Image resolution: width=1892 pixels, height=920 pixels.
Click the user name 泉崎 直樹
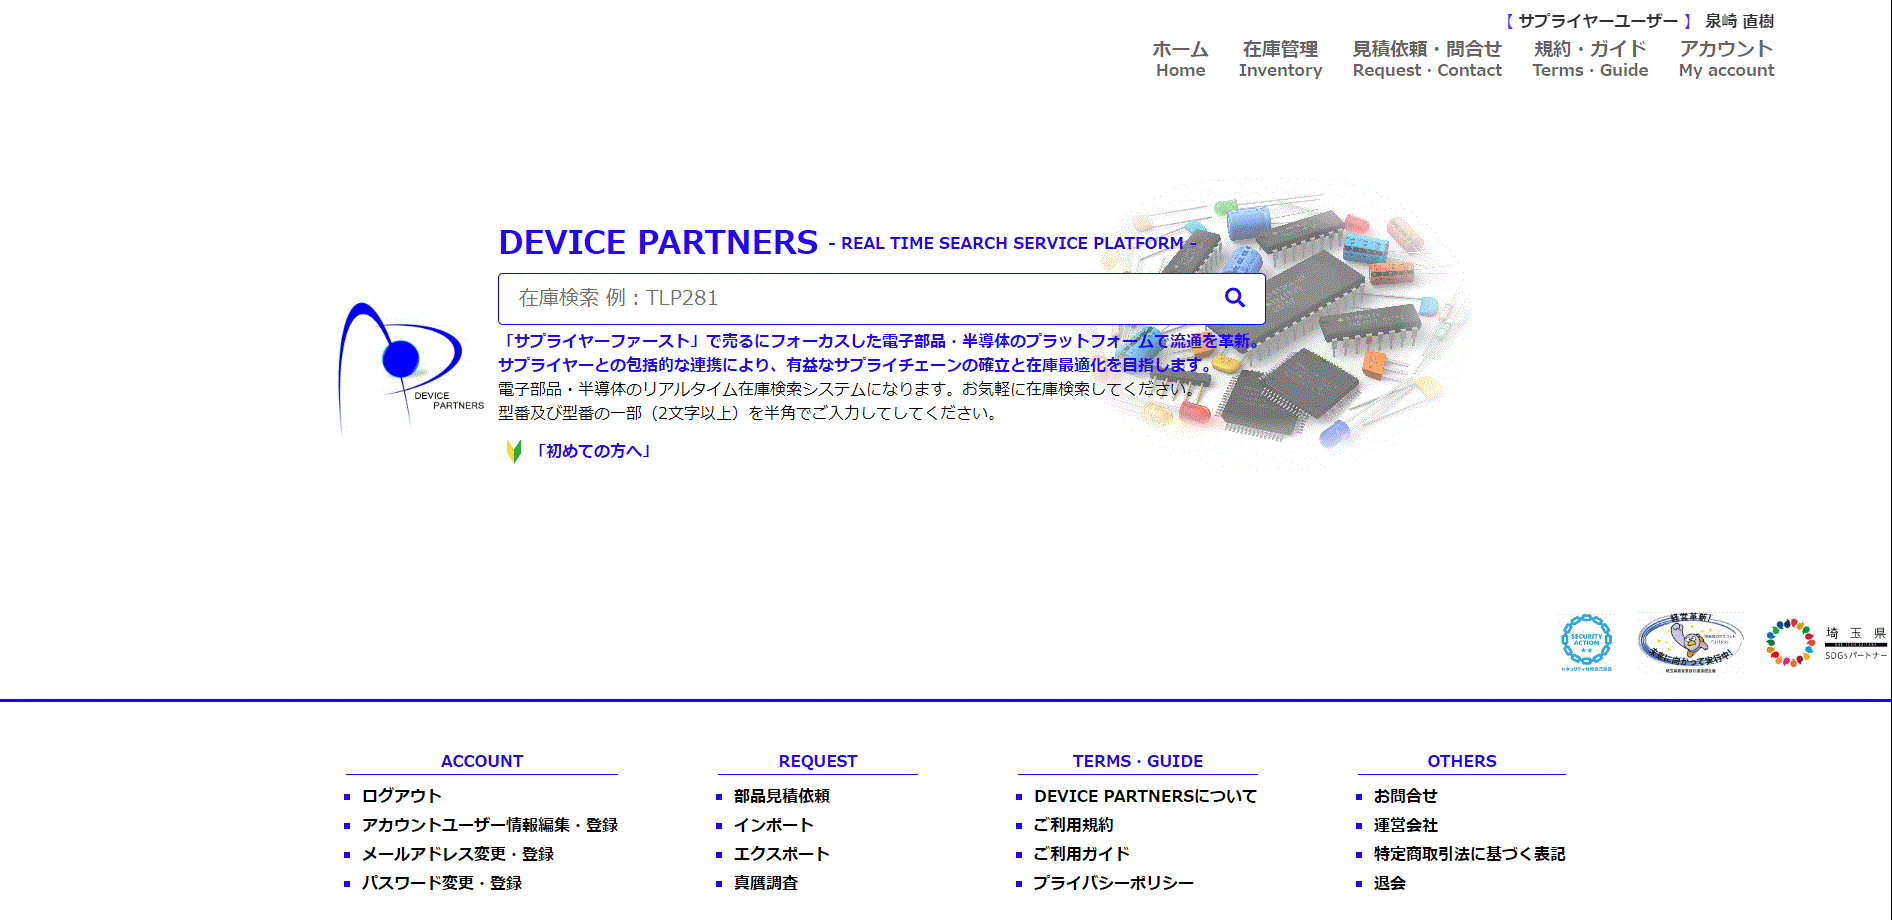pyautogui.click(x=1739, y=21)
